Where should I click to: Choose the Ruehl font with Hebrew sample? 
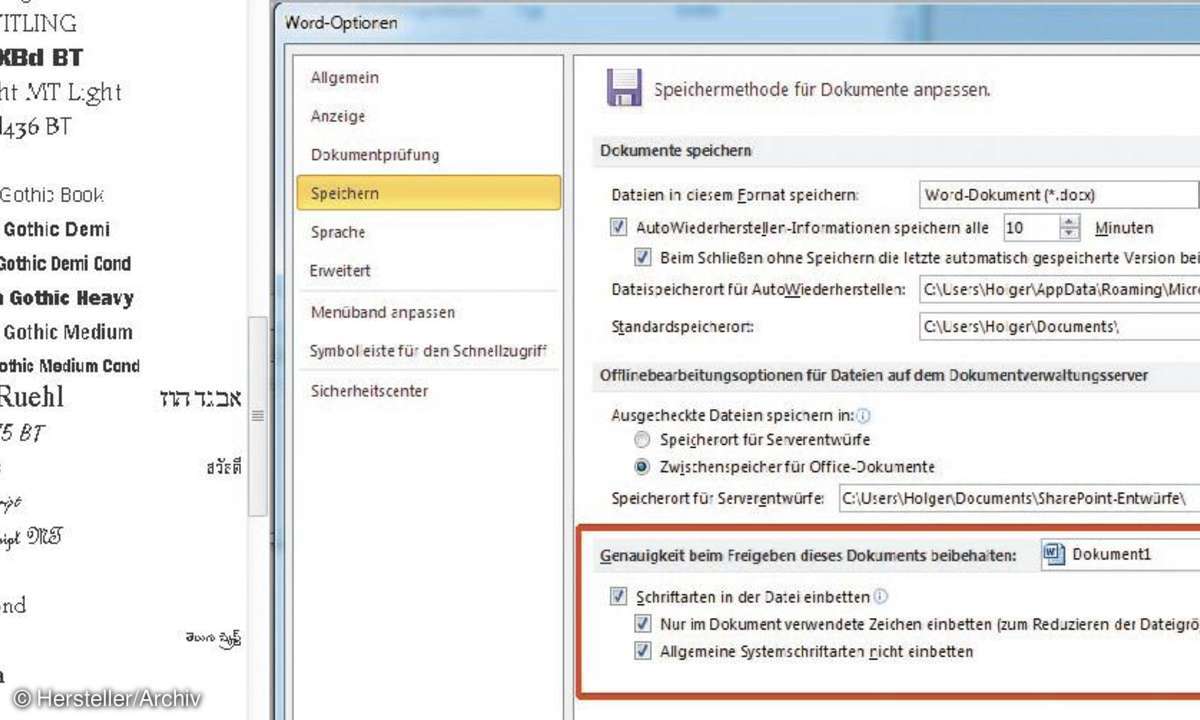[120, 397]
